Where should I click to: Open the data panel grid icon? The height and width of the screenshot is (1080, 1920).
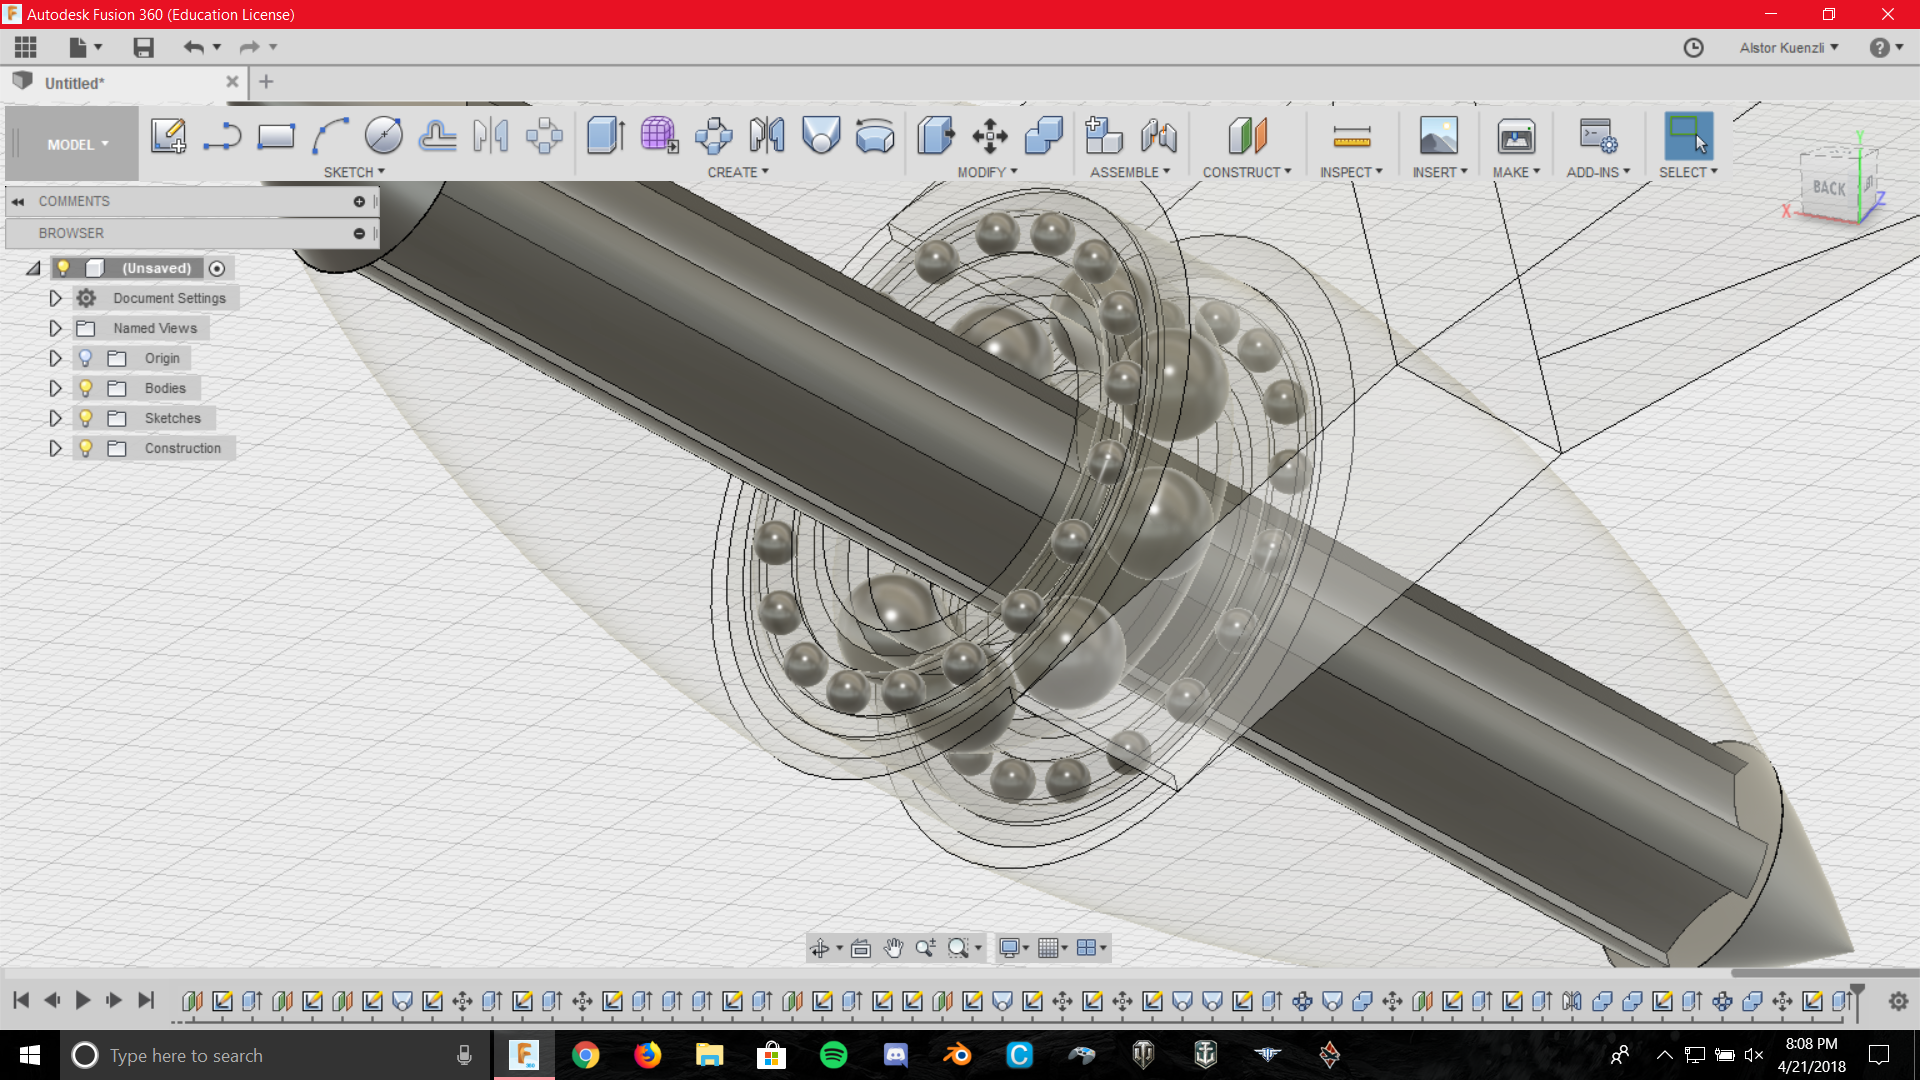26,47
